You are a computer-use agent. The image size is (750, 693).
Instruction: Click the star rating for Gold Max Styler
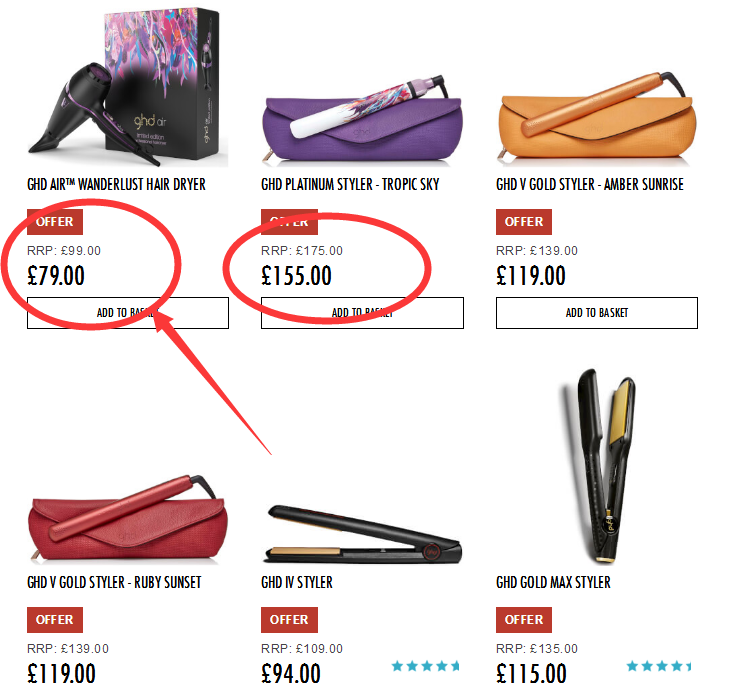click(659, 666)
